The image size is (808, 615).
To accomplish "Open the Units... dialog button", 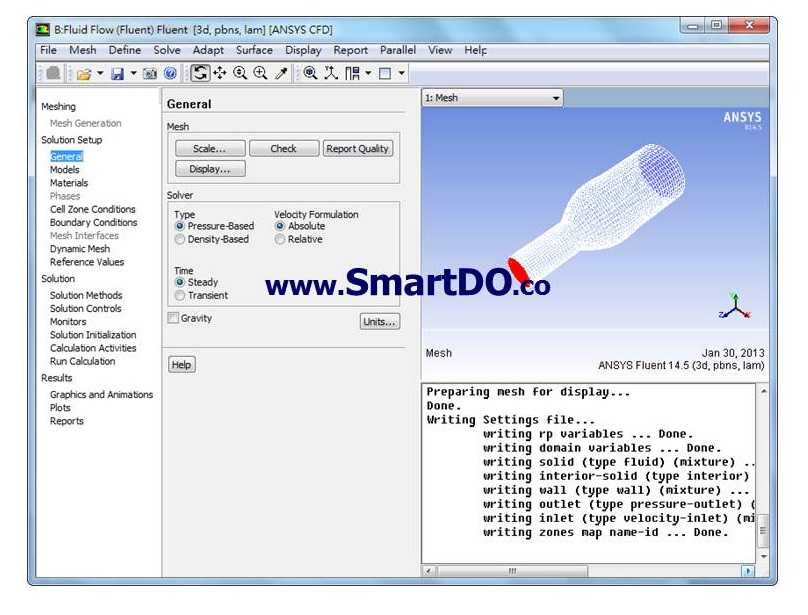I will [x=380, y=322].
